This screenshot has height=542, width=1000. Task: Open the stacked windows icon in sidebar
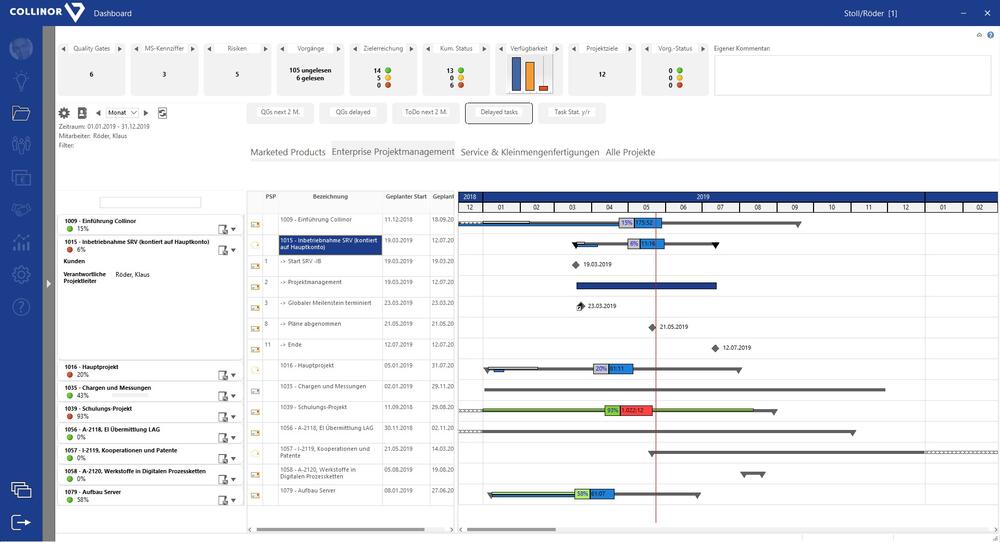21,489
